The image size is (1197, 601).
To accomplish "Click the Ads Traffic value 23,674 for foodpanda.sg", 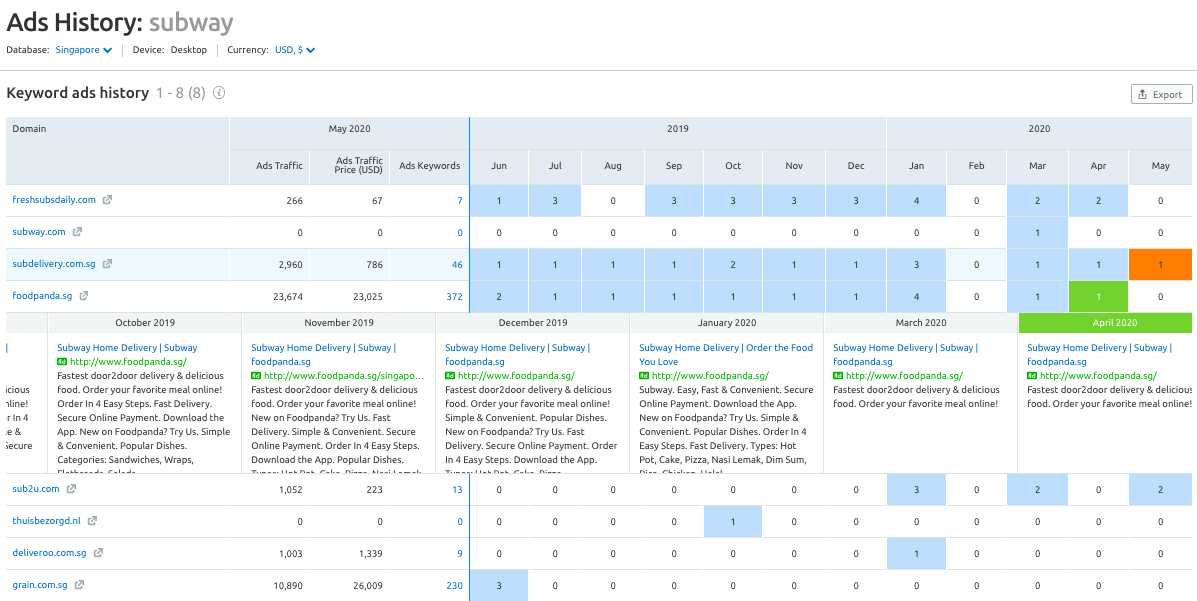I will 287,297.
